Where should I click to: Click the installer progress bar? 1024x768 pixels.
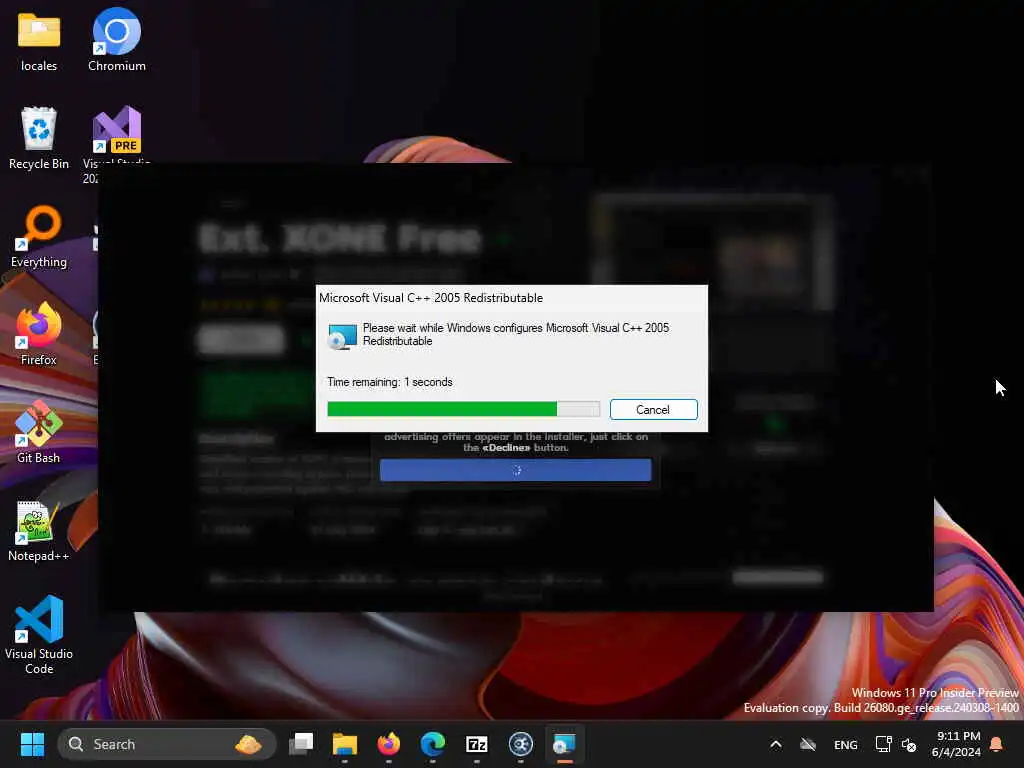pos(463,409)
